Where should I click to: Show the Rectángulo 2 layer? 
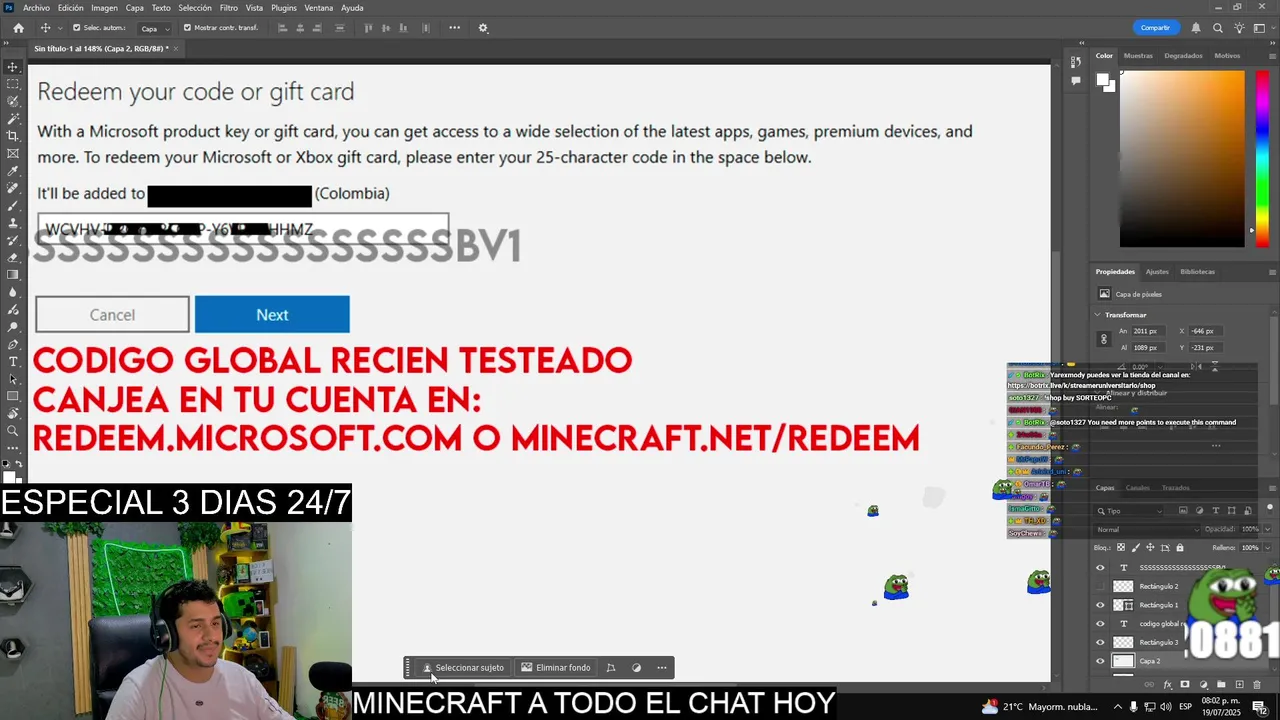point(1100,586)
